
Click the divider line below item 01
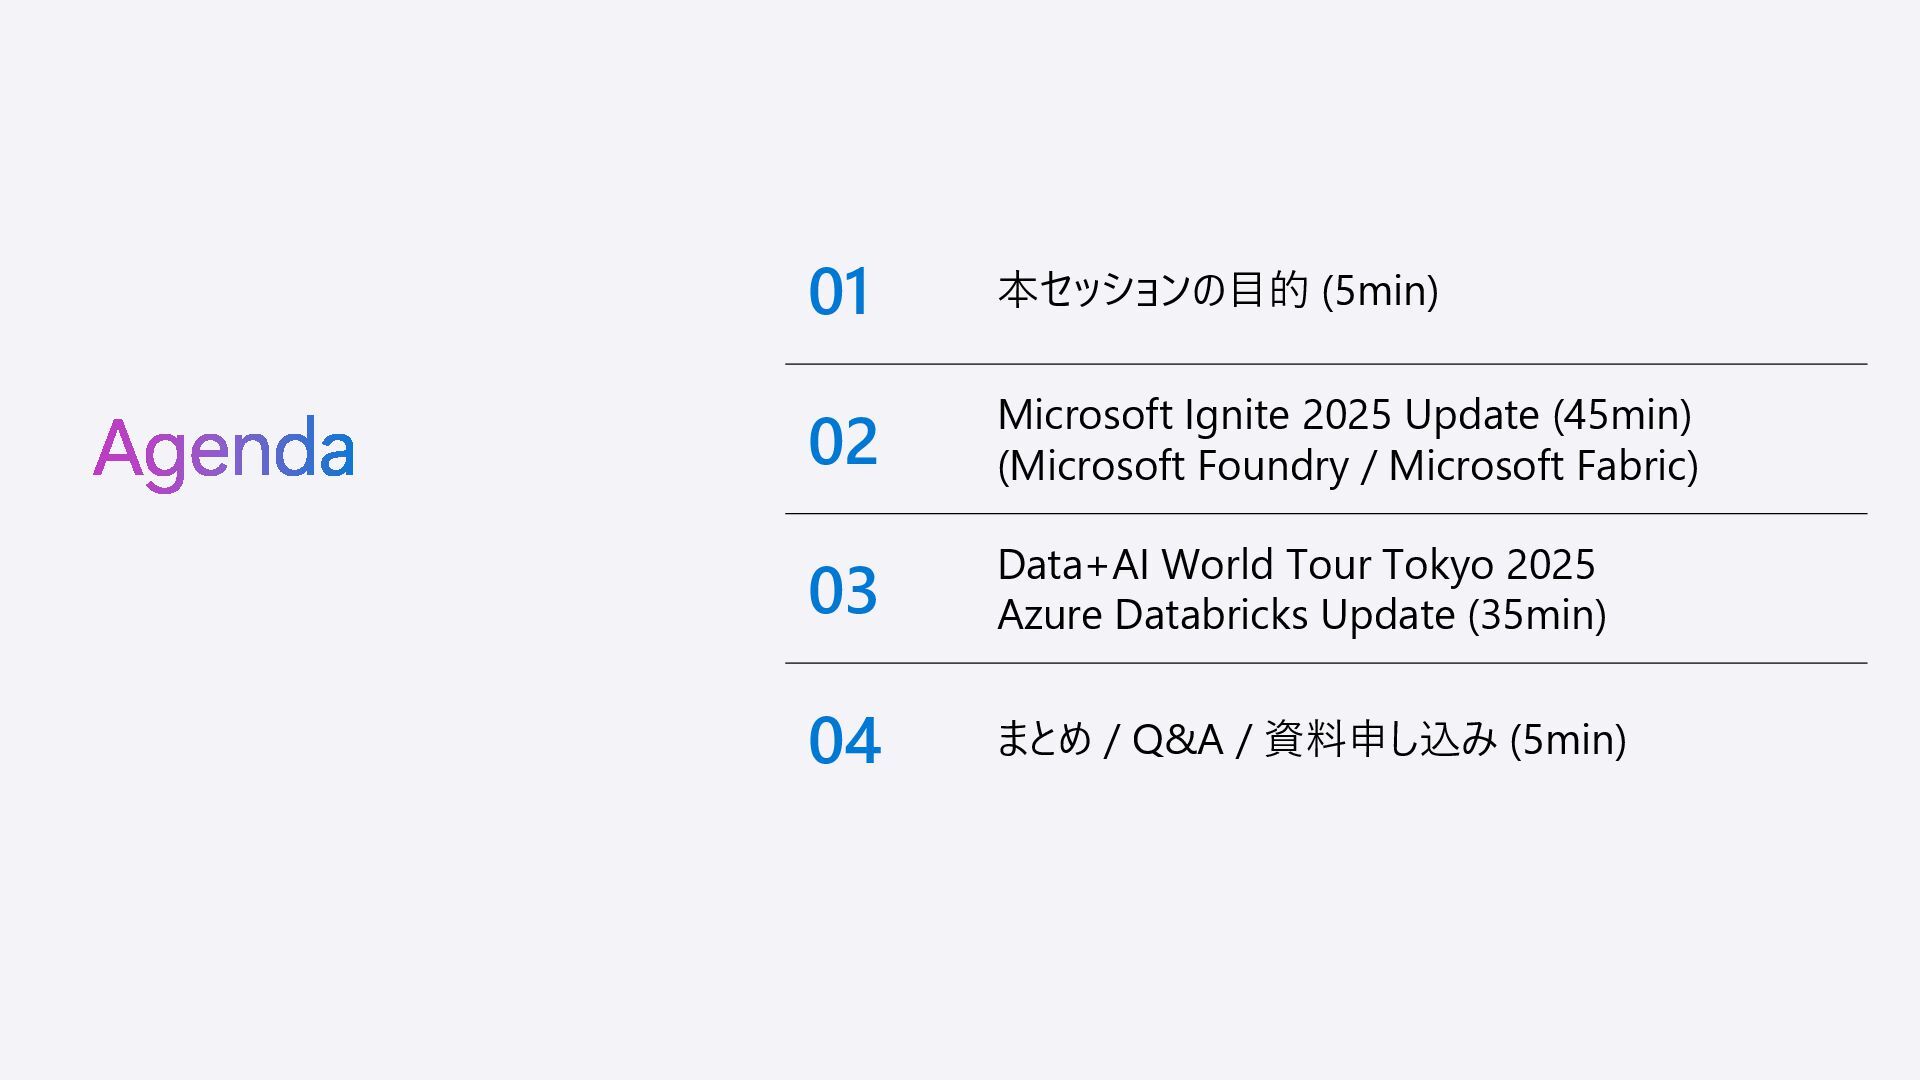[1326, 364]
